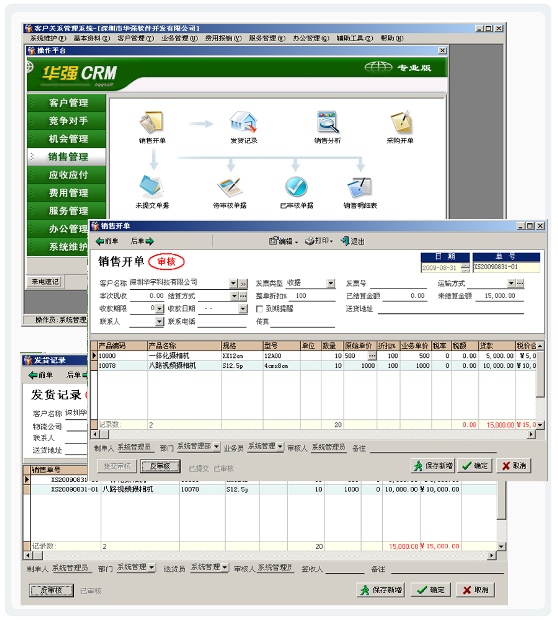The image size is (558, 620).
Task: Click the 送货地址 input field in 销售开单
Action: (451, 309)
